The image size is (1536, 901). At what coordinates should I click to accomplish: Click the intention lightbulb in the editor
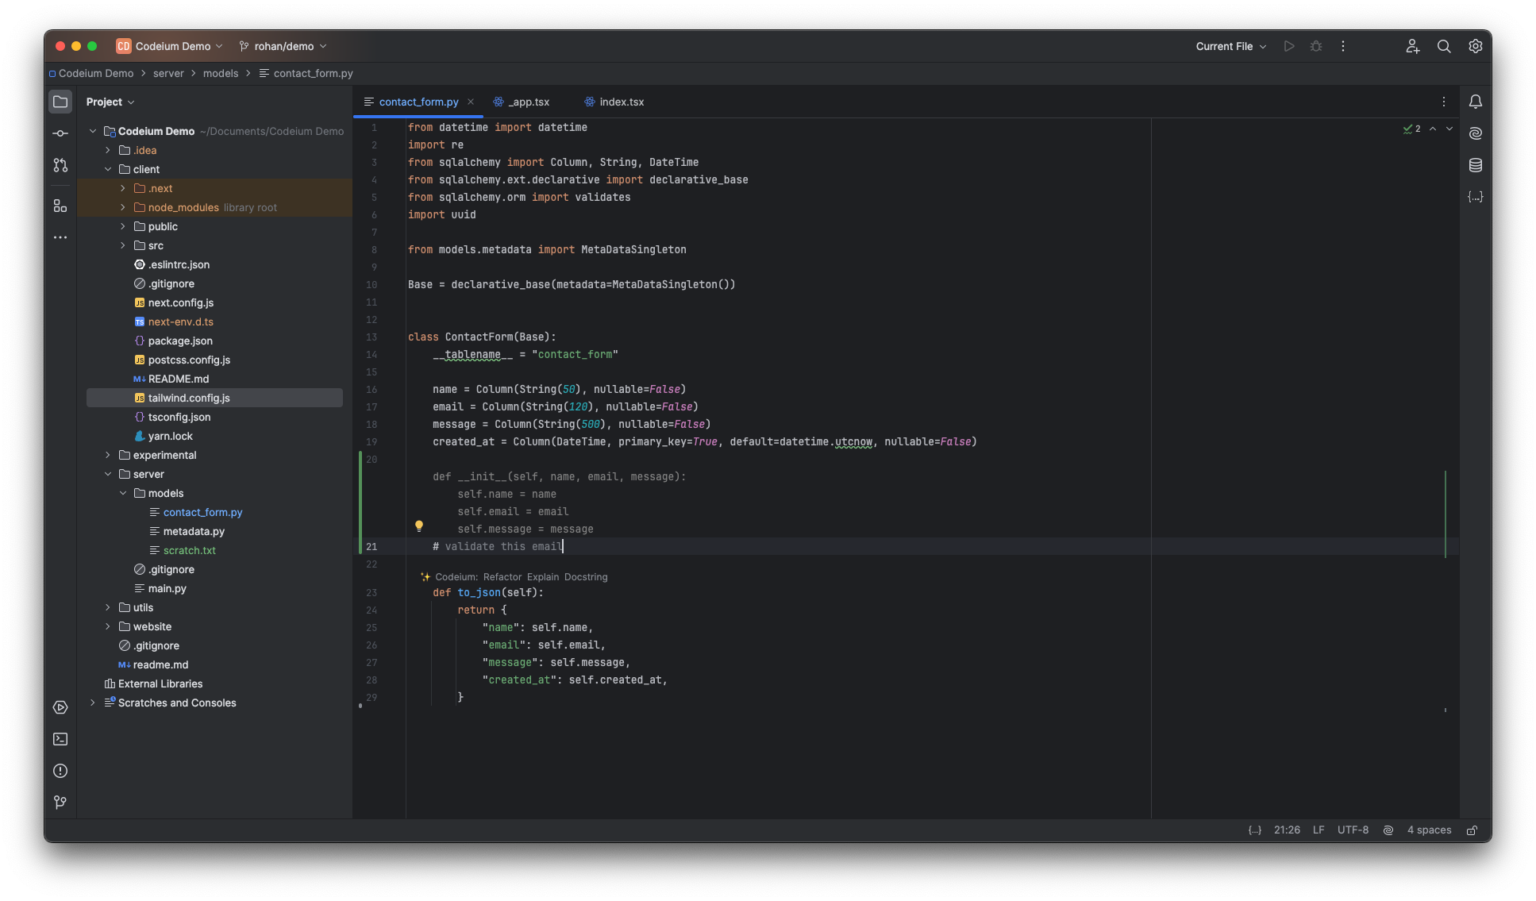419,526
